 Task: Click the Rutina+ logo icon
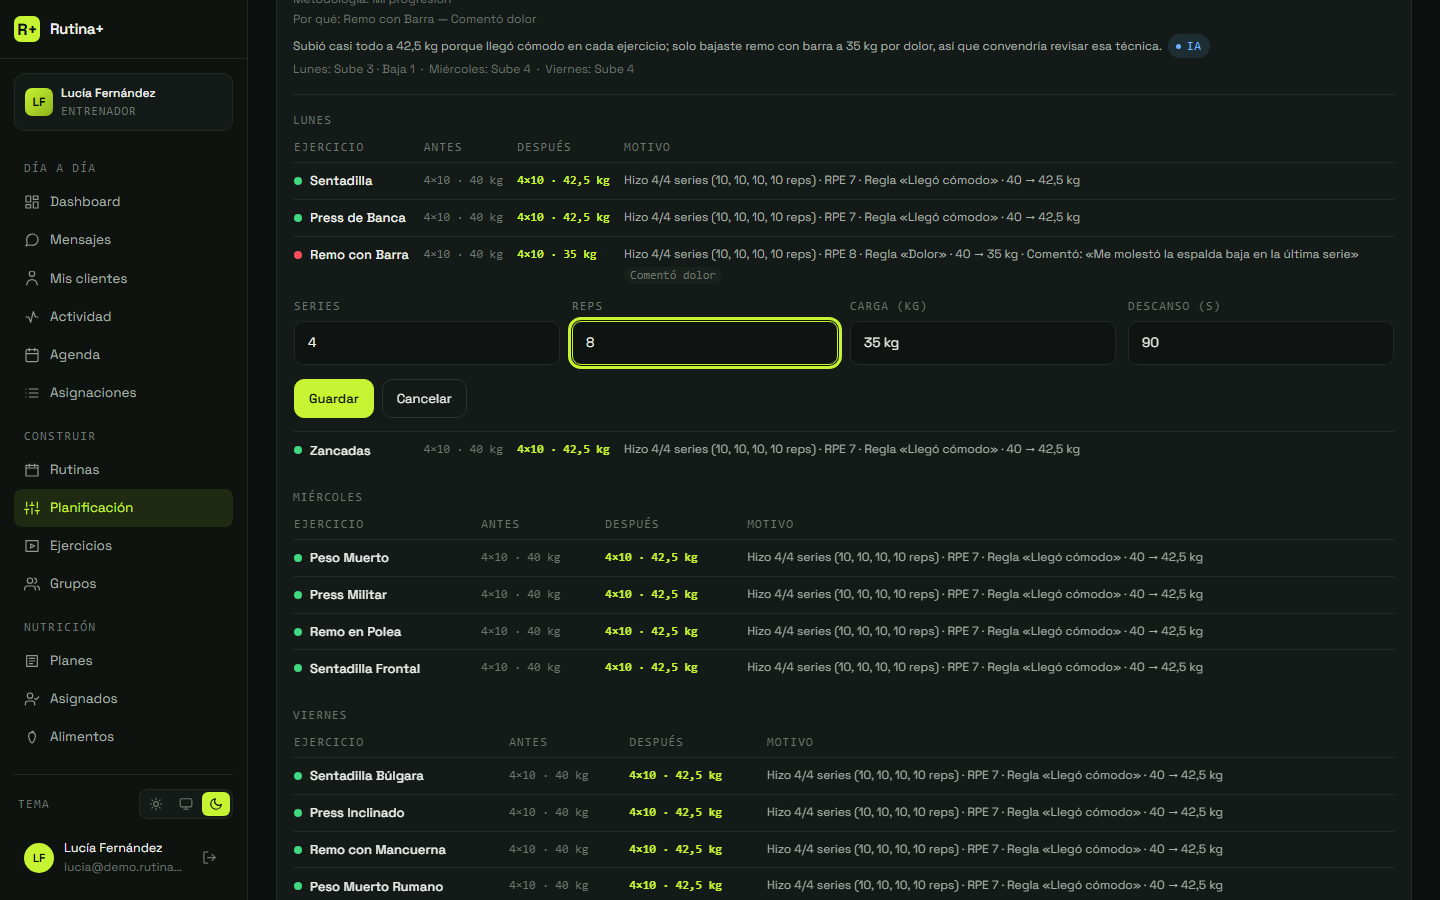pos(27,29)
